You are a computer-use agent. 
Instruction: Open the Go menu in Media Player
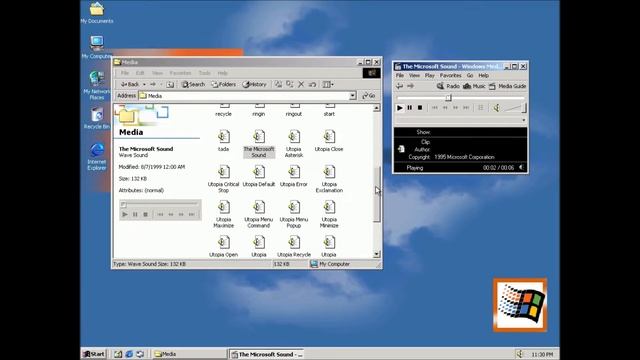click(470, 76)
